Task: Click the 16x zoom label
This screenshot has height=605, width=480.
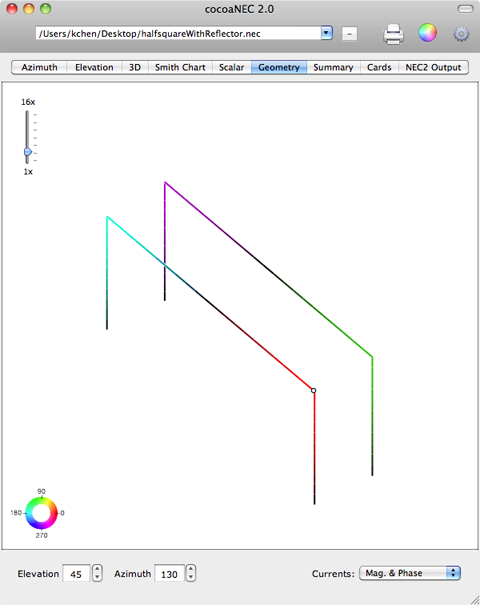Action: point(28,102)
